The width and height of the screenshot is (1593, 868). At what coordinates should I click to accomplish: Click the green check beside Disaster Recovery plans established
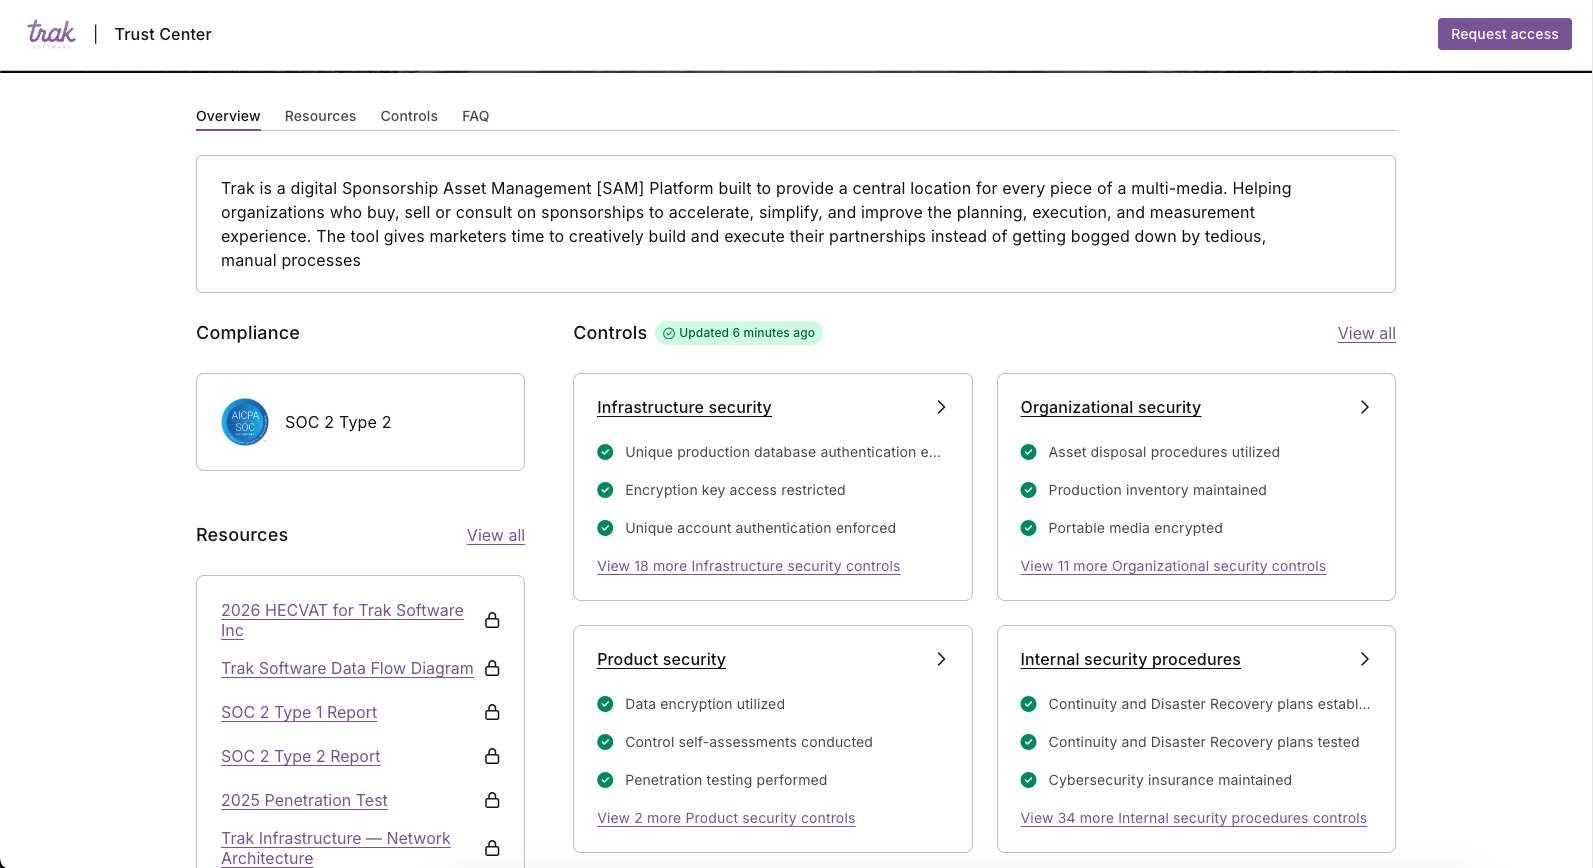tap(1028, 704)
